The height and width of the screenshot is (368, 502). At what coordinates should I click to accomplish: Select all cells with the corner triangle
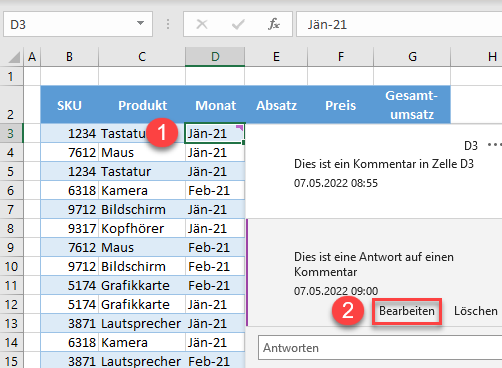(14, 57)
